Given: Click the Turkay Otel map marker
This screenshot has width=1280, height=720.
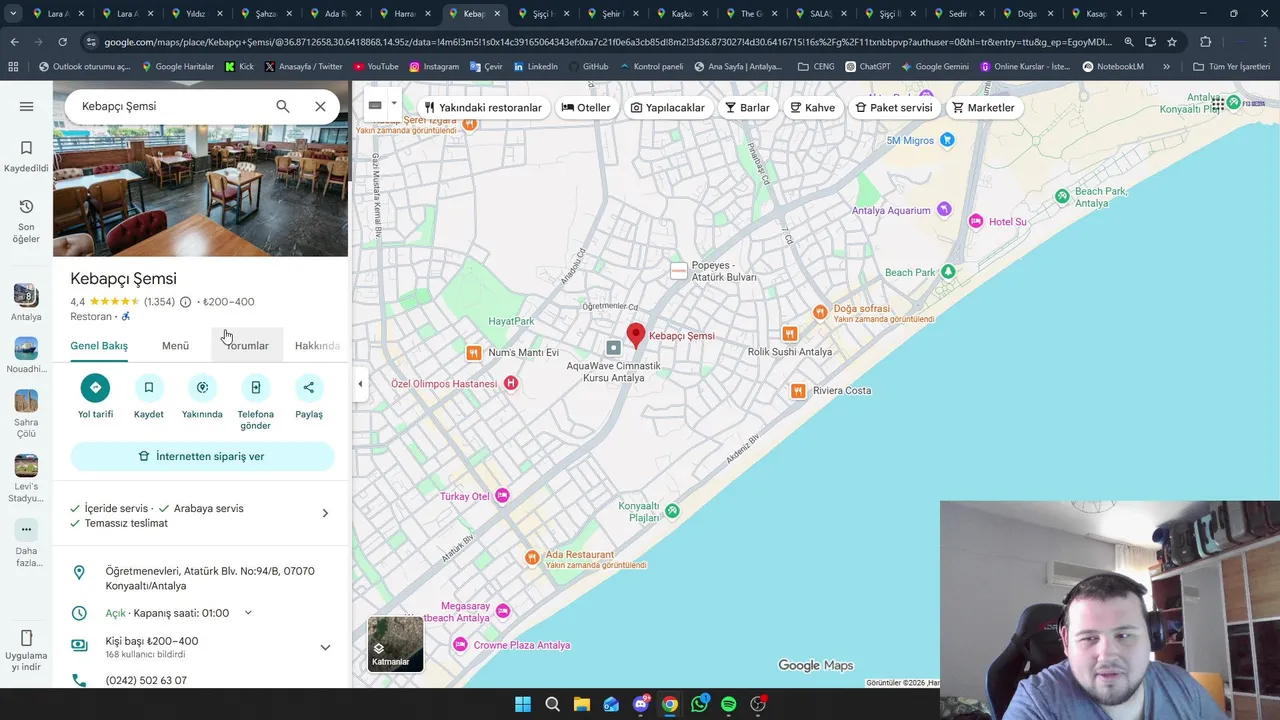Looking at the screenshot, I should 502,496.
